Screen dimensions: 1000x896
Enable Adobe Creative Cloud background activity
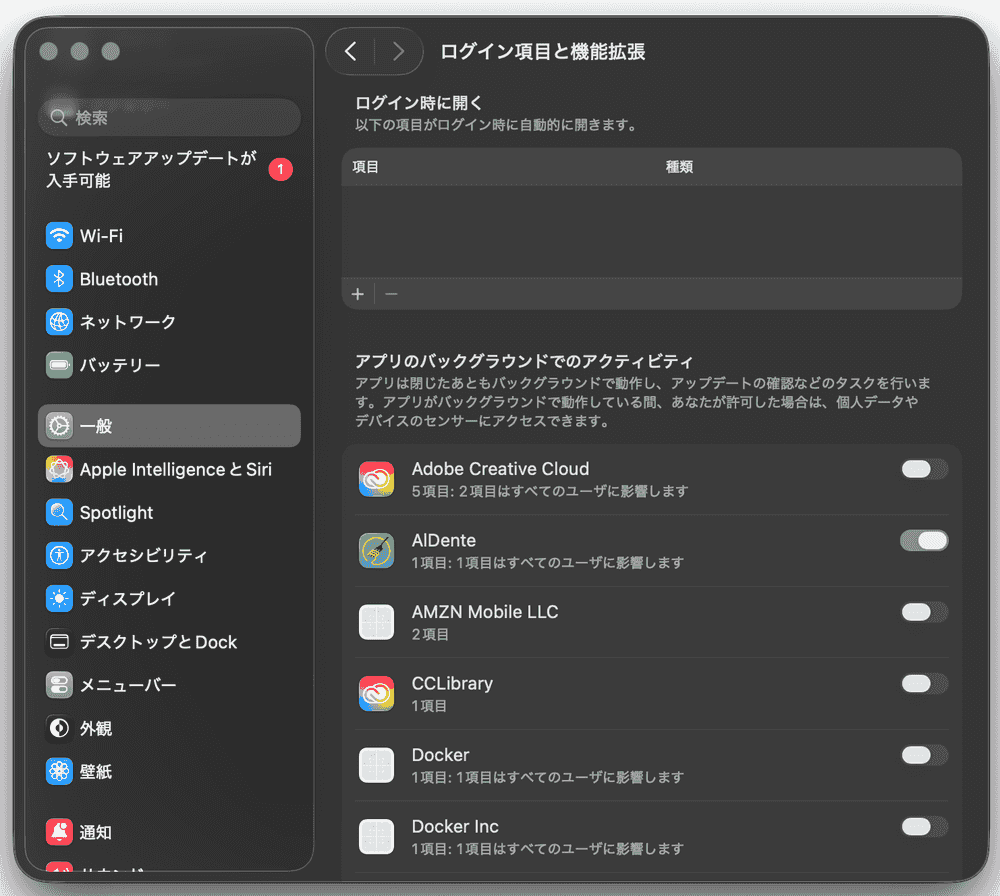924,469
